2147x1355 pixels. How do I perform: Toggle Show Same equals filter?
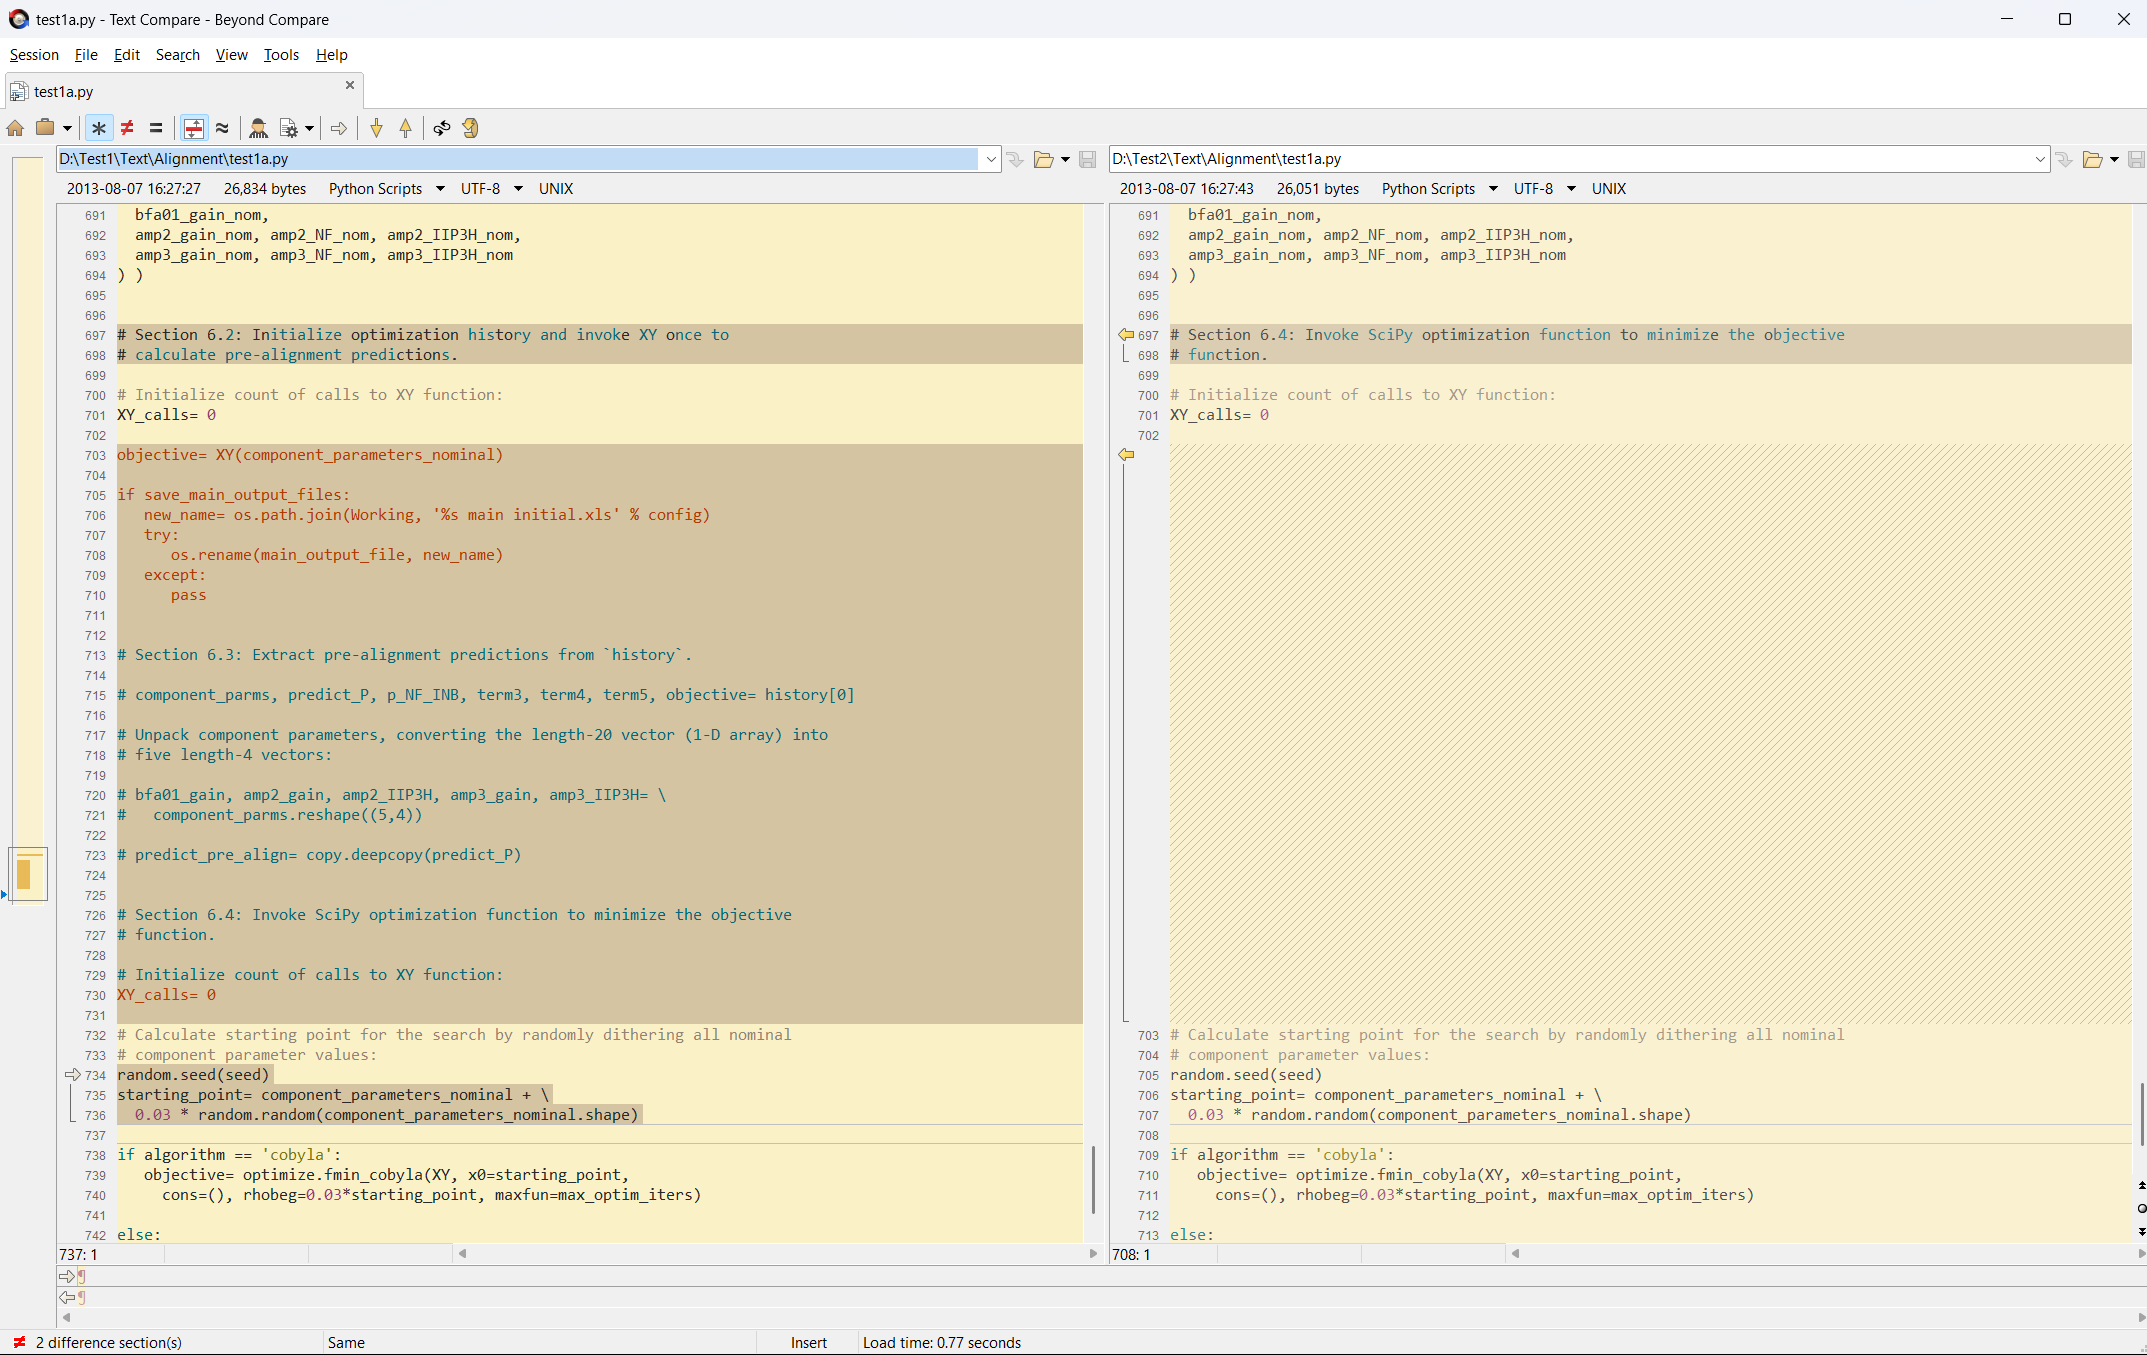(x=156, y=128)
